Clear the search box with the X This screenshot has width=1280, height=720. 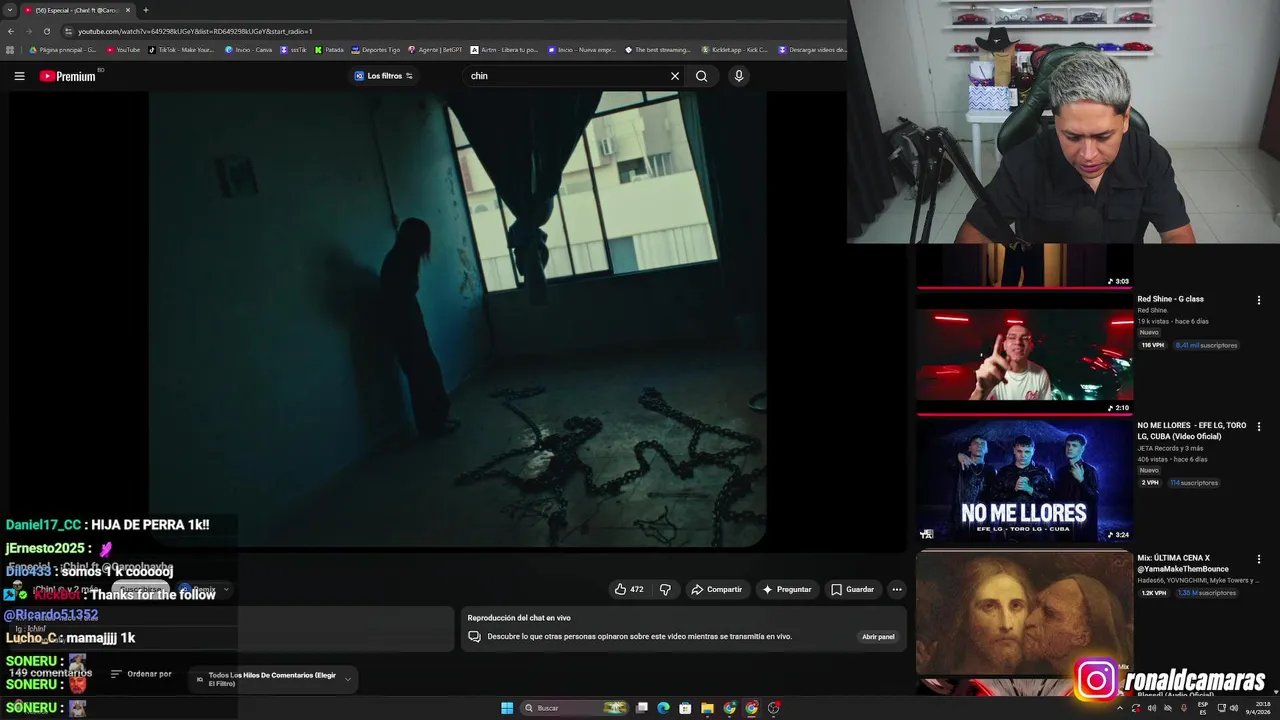(675, 76)
